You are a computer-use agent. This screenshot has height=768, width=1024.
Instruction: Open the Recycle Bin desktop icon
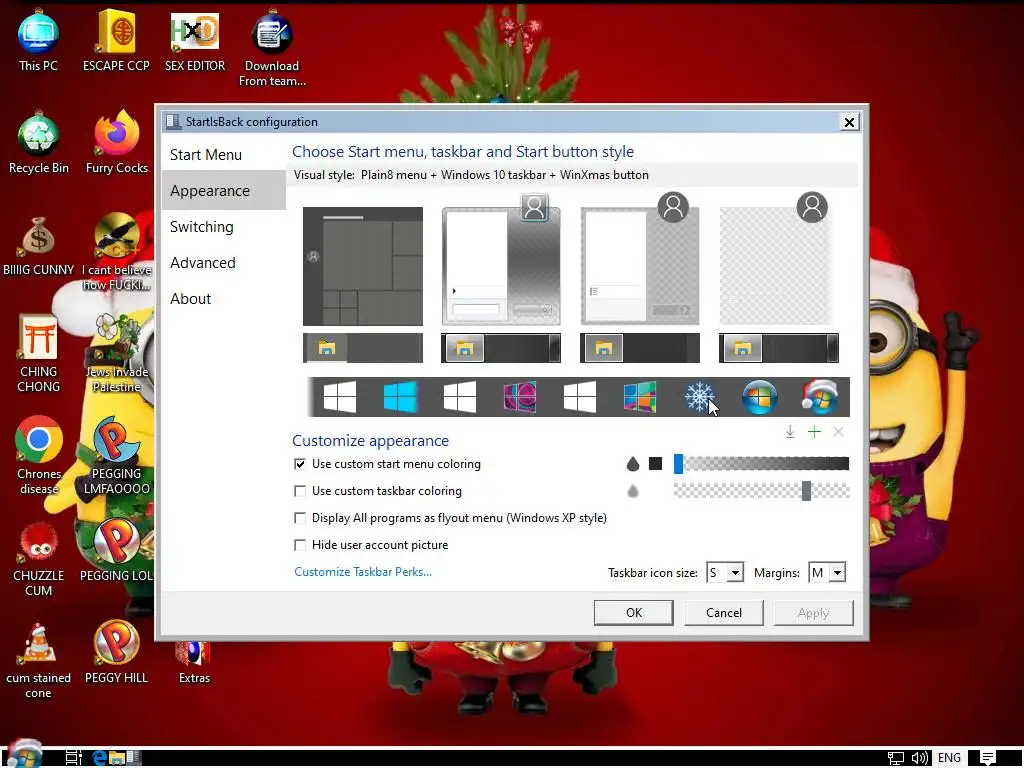pos(39,142)
